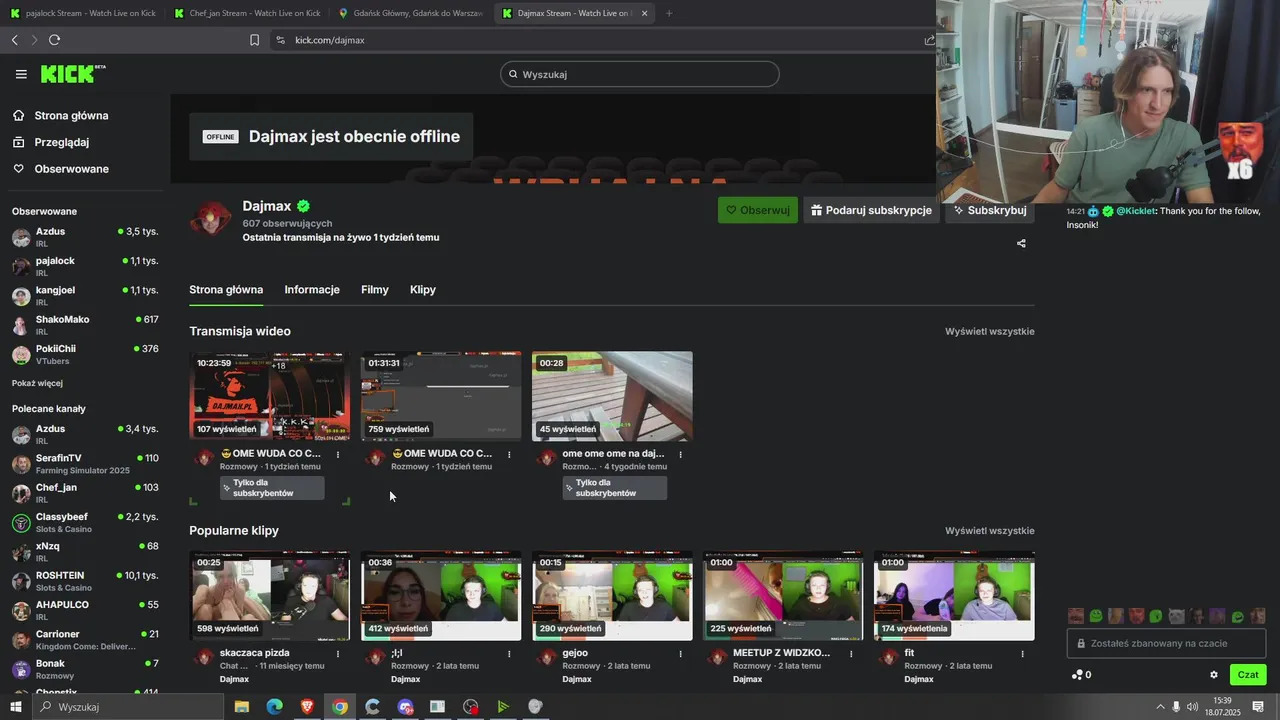This screenshot has width=1280, height=720.
Task: Open the share icon on Dajmax's profile
Action: click(1021, 243)
